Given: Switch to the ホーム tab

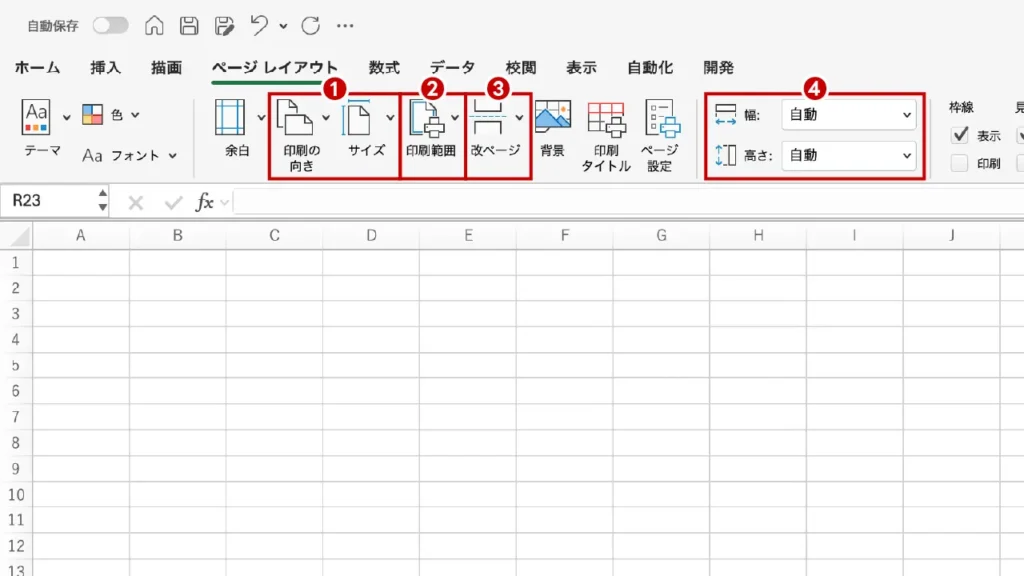Looking at the screenshot, I should (37, 68).
